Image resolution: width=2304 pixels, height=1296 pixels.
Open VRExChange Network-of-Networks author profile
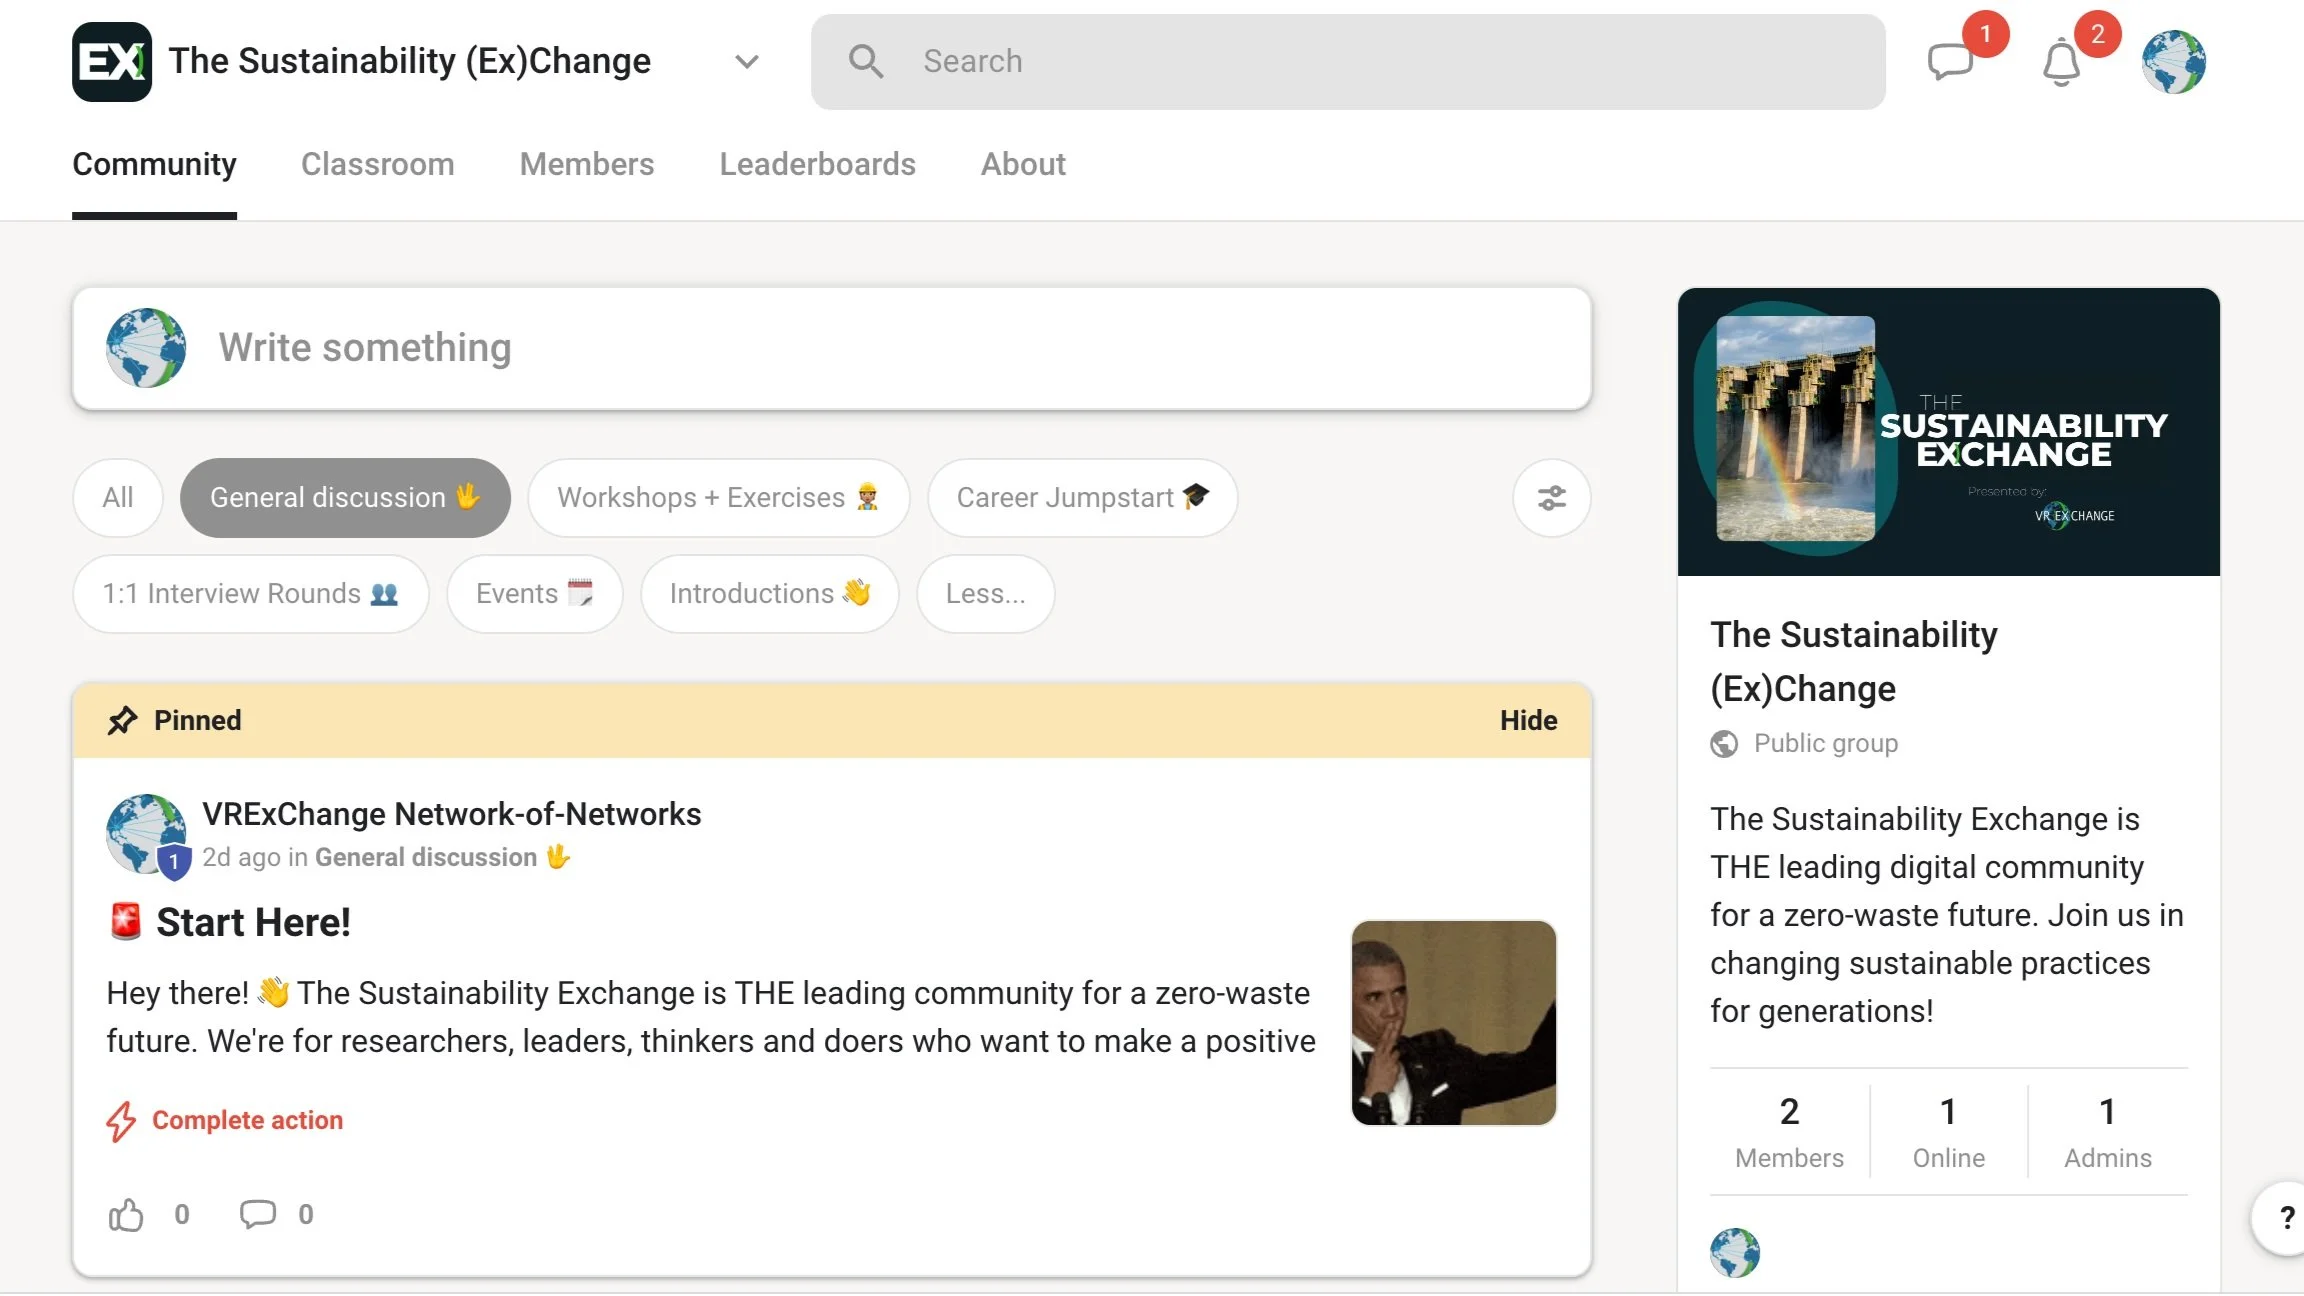[x=451, y=814]
